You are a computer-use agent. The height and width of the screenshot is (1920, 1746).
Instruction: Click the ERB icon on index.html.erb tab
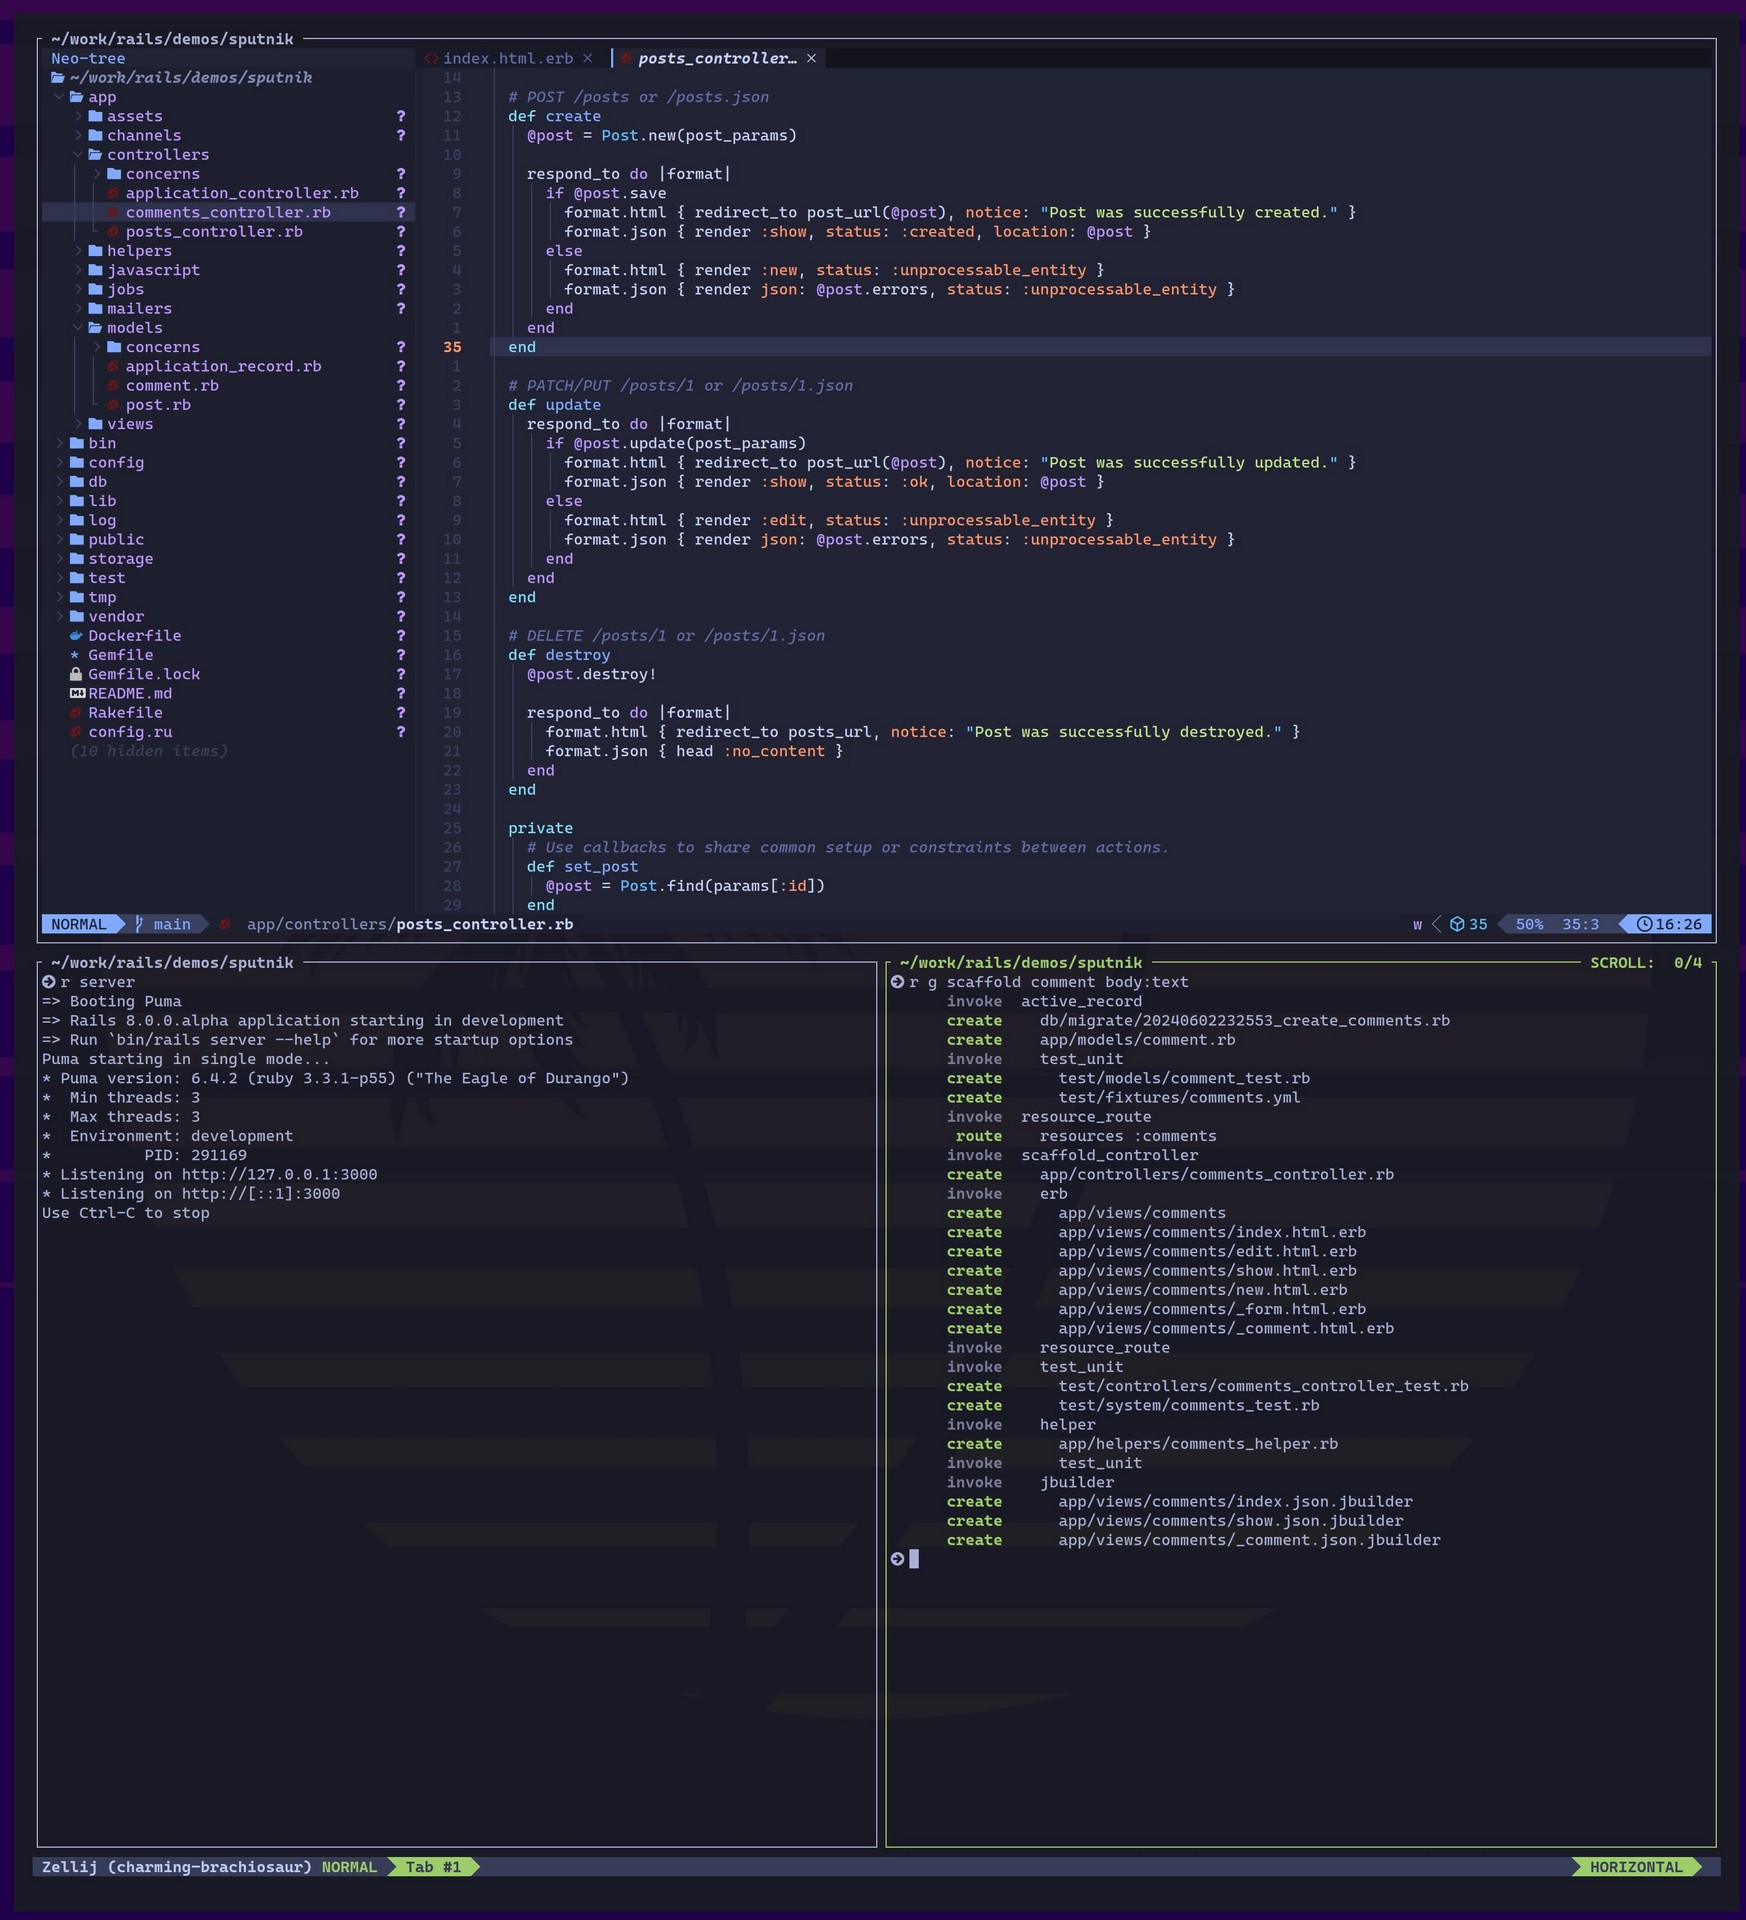[x=431, y=59]
